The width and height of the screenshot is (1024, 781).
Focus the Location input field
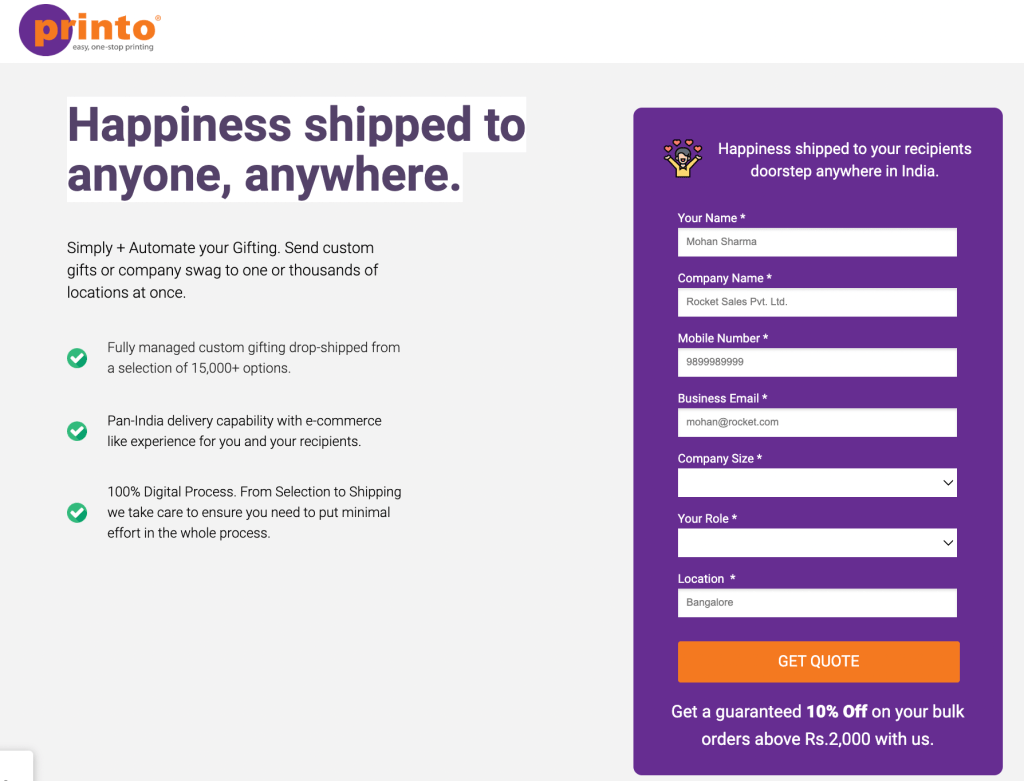[816, 603]
